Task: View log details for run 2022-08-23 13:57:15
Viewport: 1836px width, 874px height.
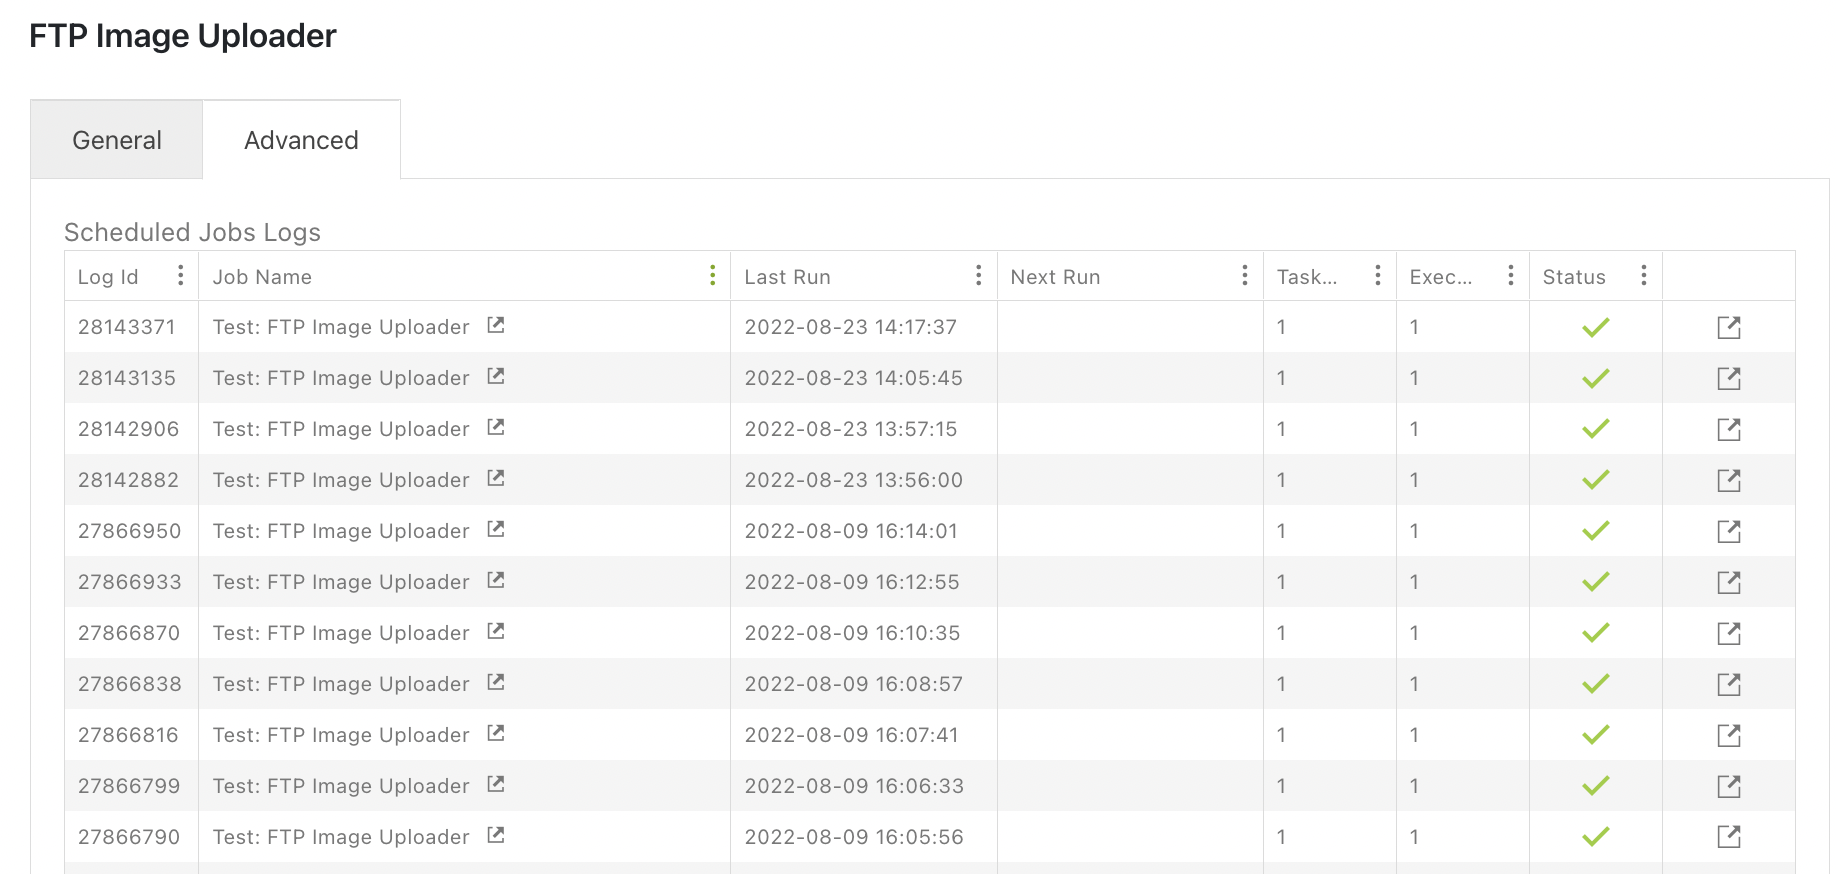Action: point(1729,429)
